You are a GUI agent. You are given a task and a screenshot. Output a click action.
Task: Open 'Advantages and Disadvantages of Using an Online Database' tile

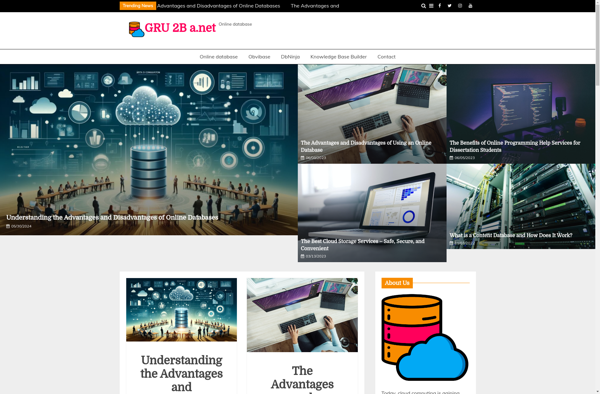point(366,146)
